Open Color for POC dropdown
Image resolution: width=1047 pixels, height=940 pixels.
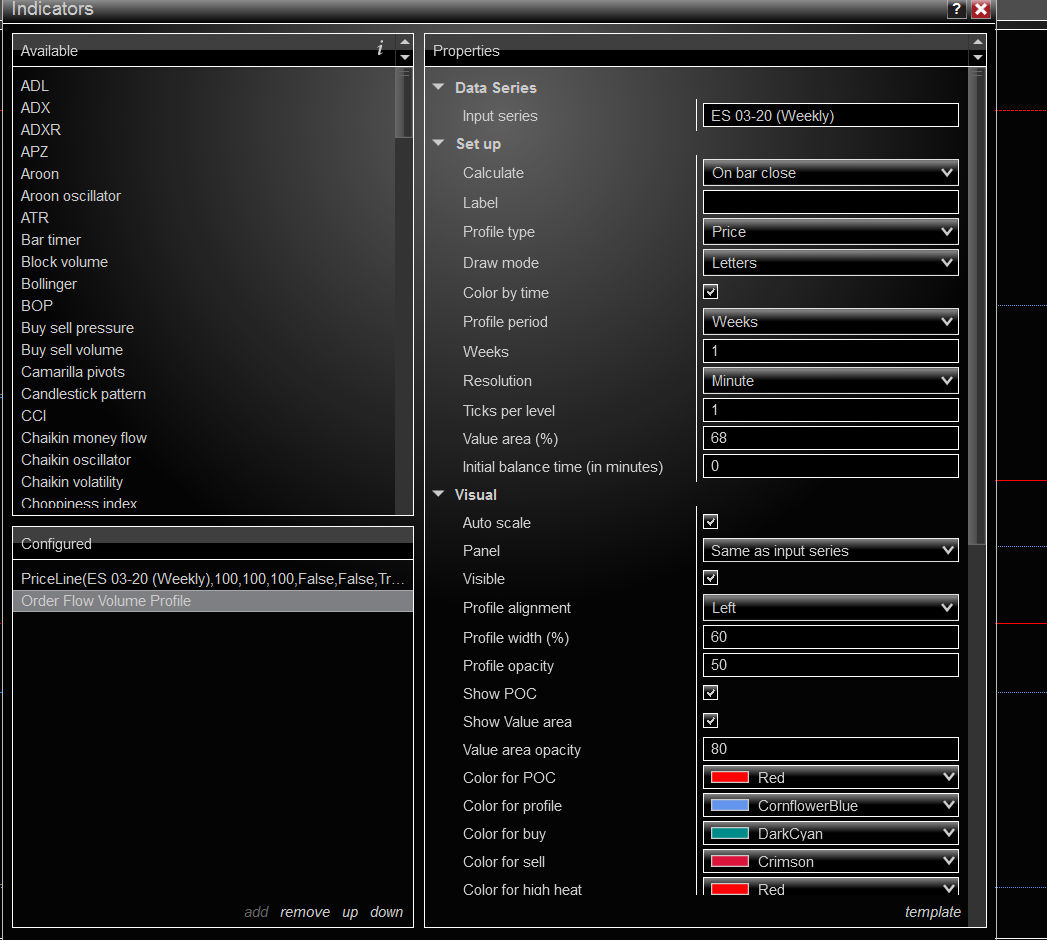[x=831, y=778]
